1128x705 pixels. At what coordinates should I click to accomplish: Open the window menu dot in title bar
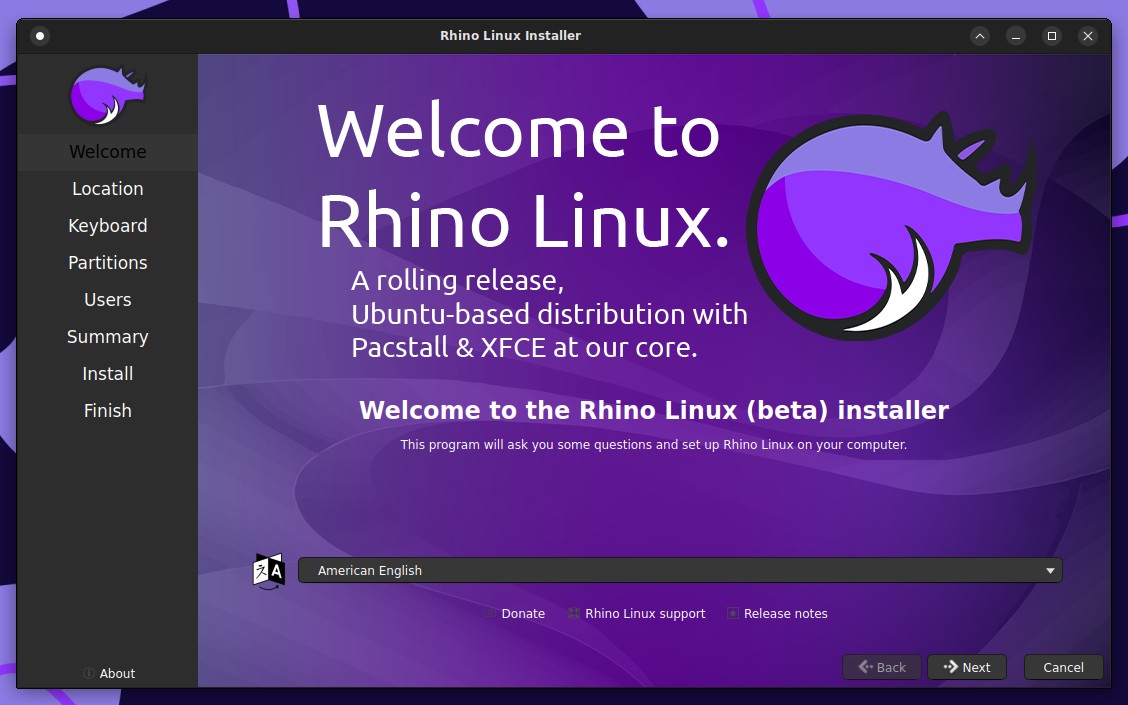coord(40,36)
